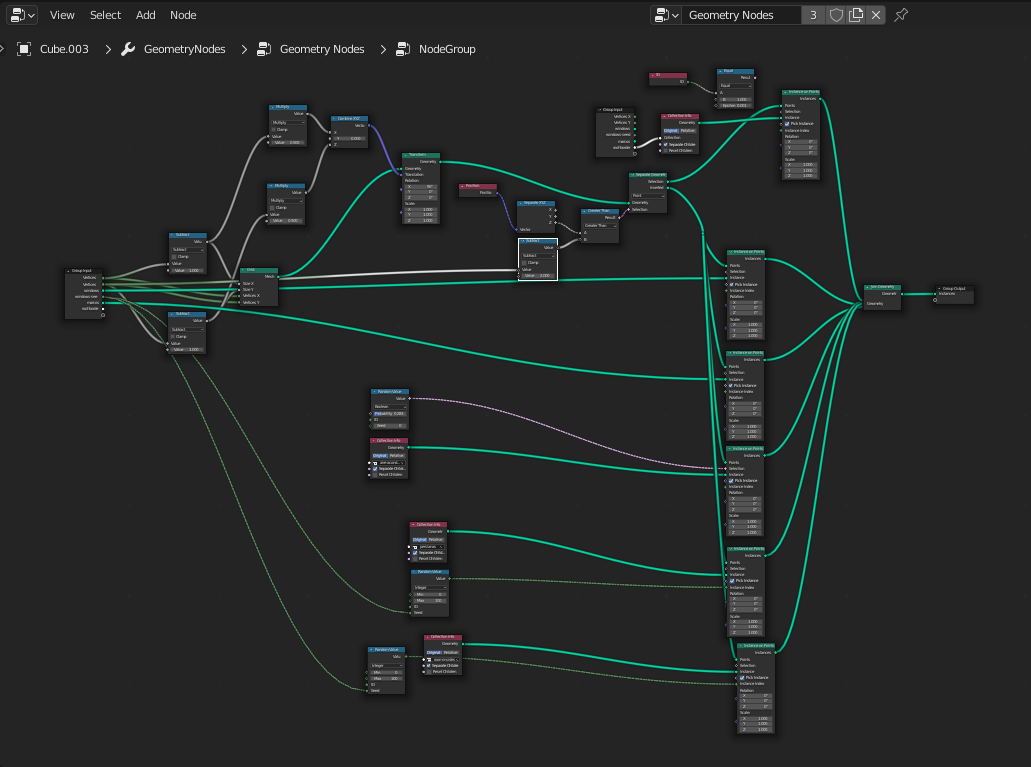Select Relative on the persianas Collection Info
The height and width of the screenshot is (767, 1031).
(x=436, y=539)
